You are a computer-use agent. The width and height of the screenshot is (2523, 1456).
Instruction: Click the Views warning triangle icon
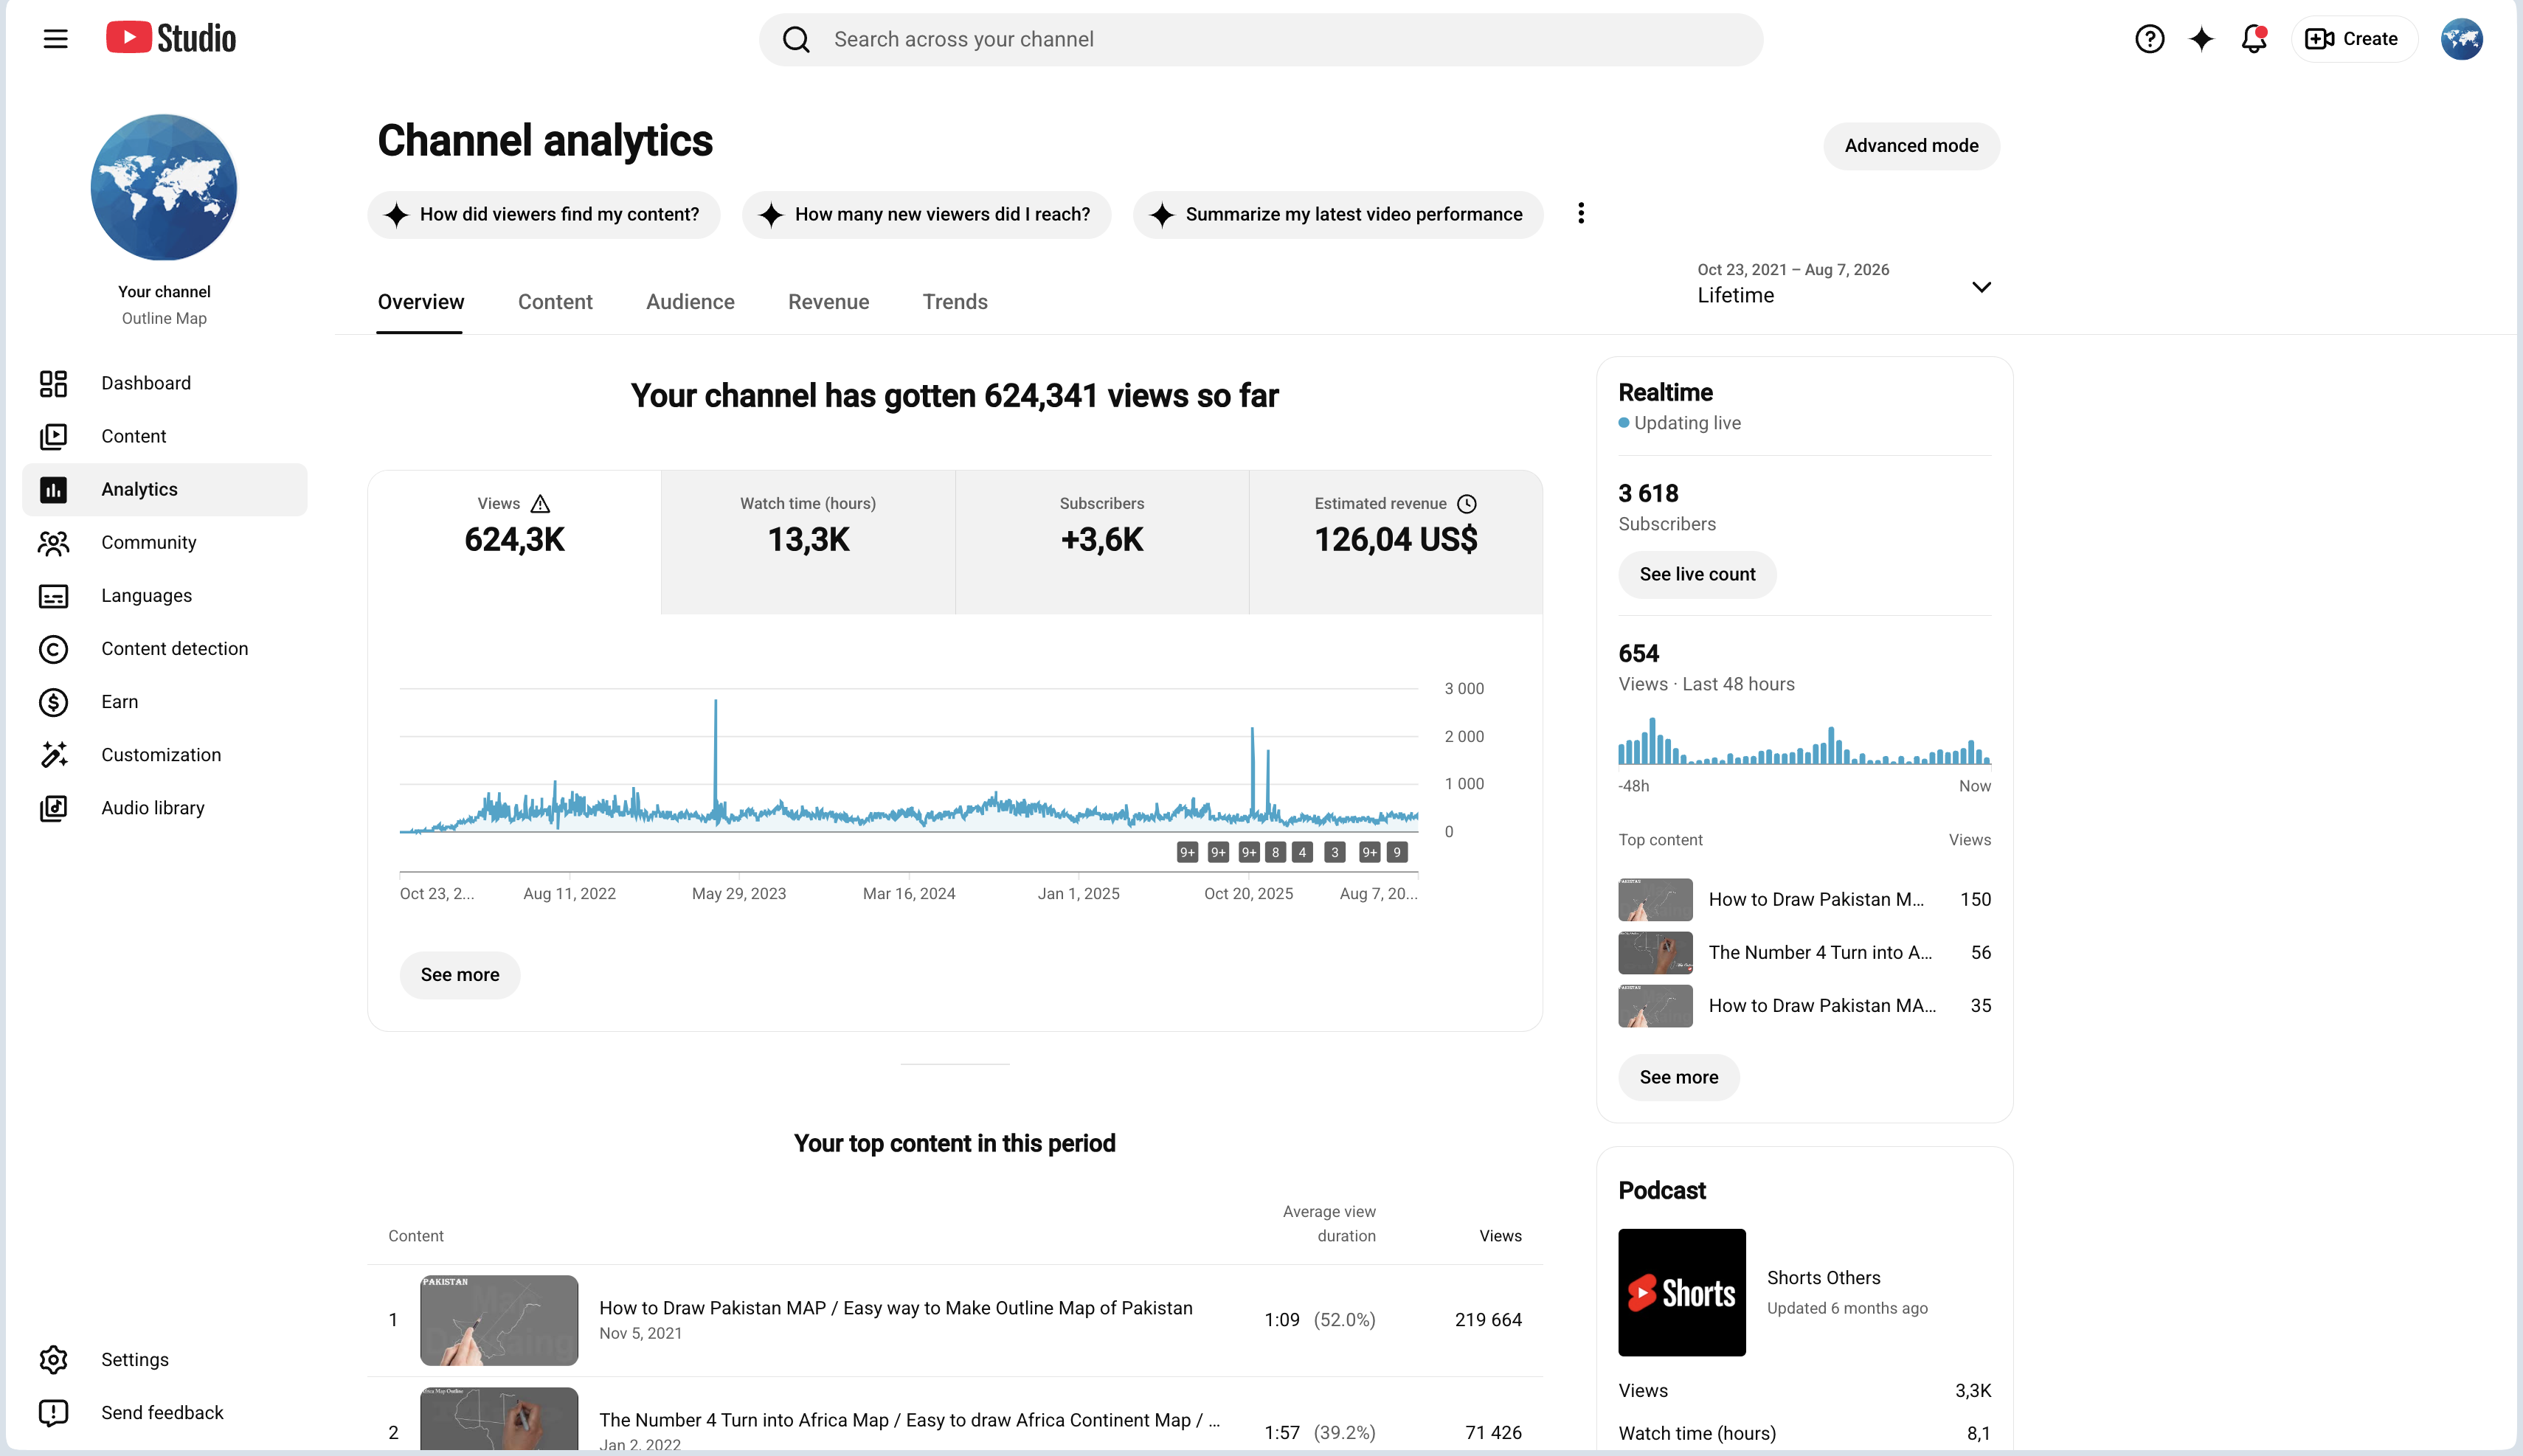[540, 504]
